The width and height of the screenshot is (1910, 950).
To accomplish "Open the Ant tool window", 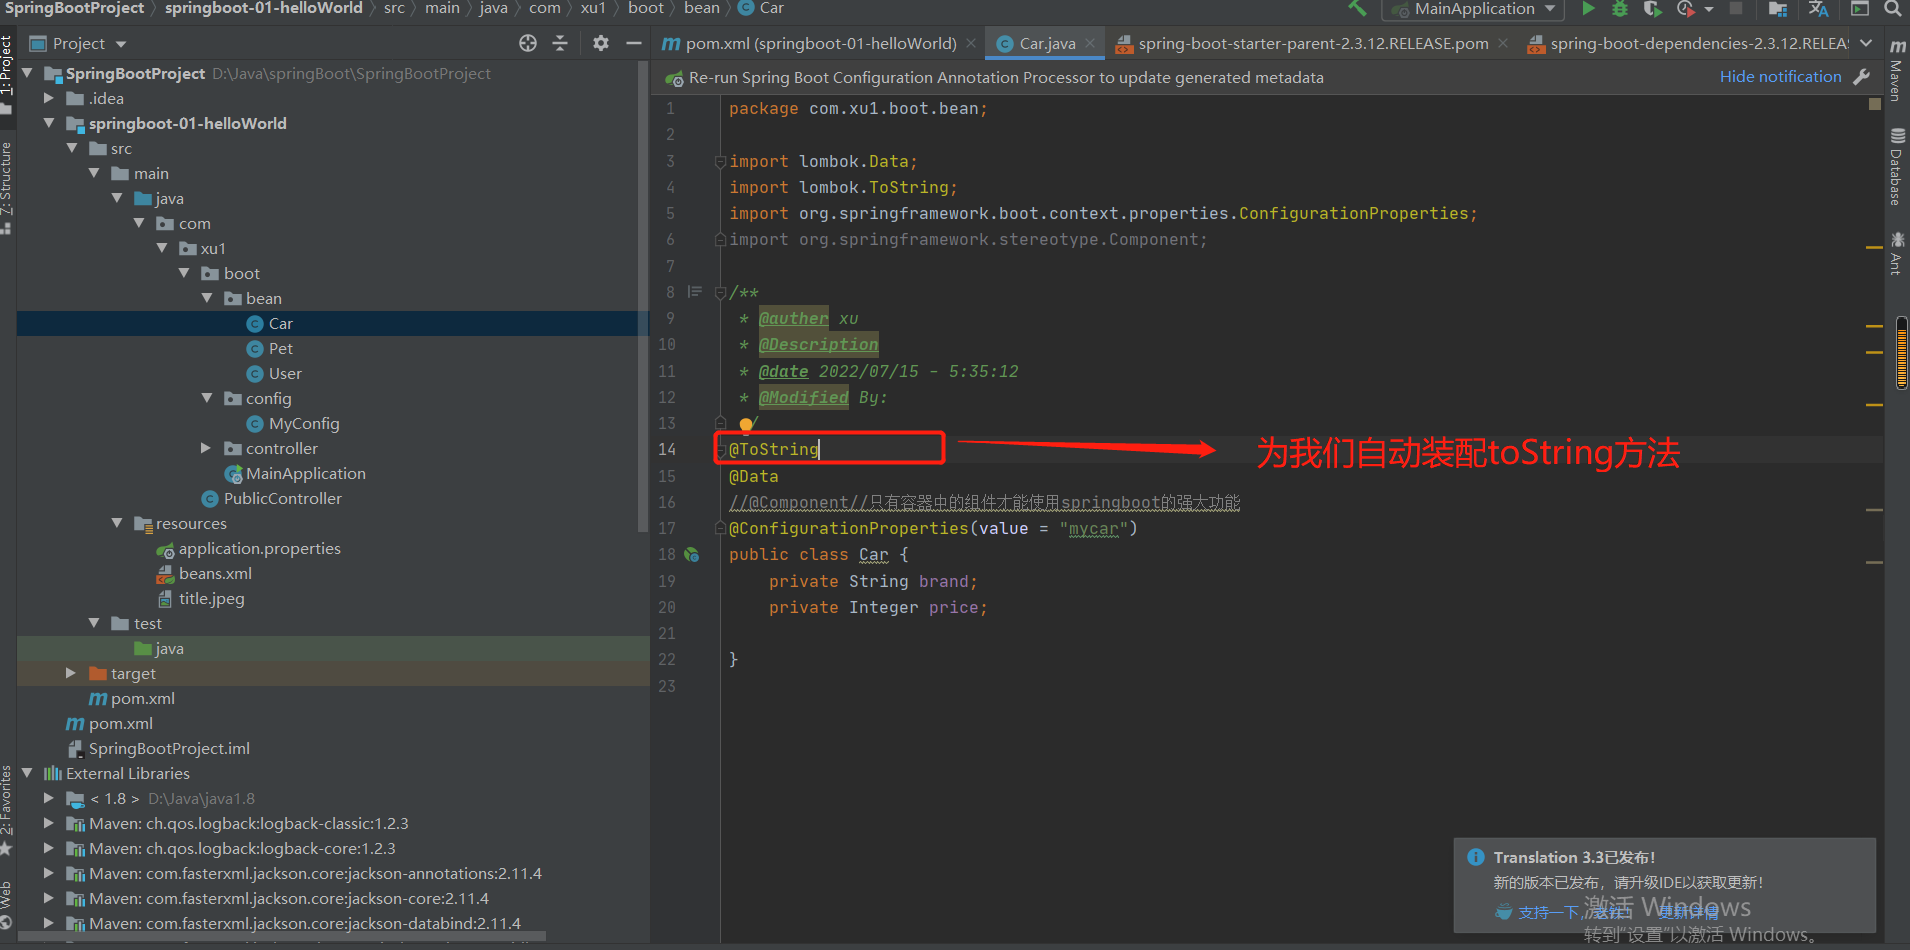I will click(x=1897, y=252).
